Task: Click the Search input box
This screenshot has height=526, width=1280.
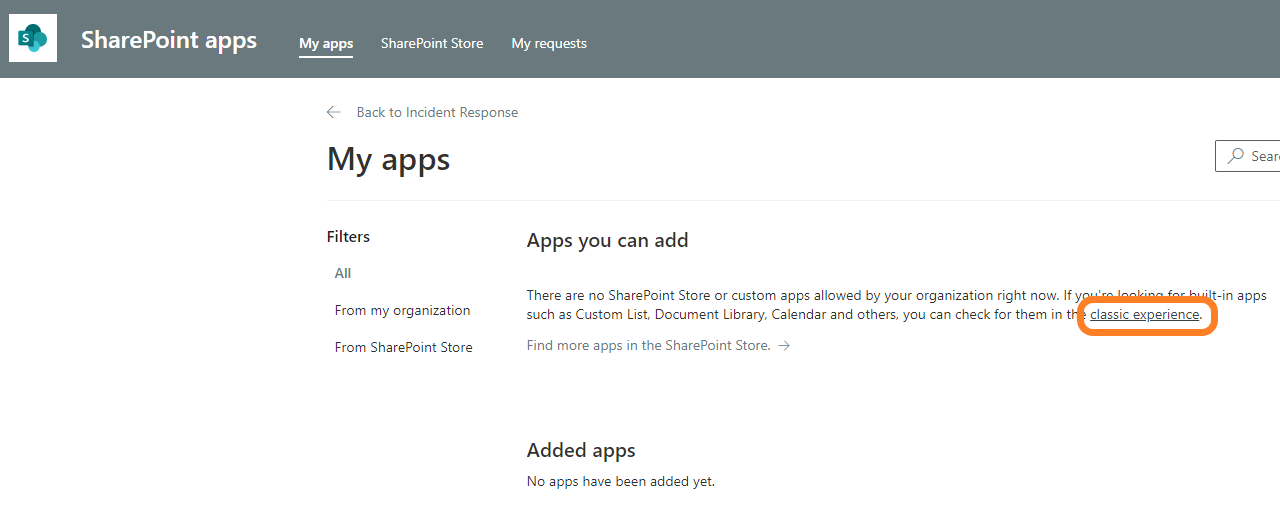Action: pos(1248,156)
